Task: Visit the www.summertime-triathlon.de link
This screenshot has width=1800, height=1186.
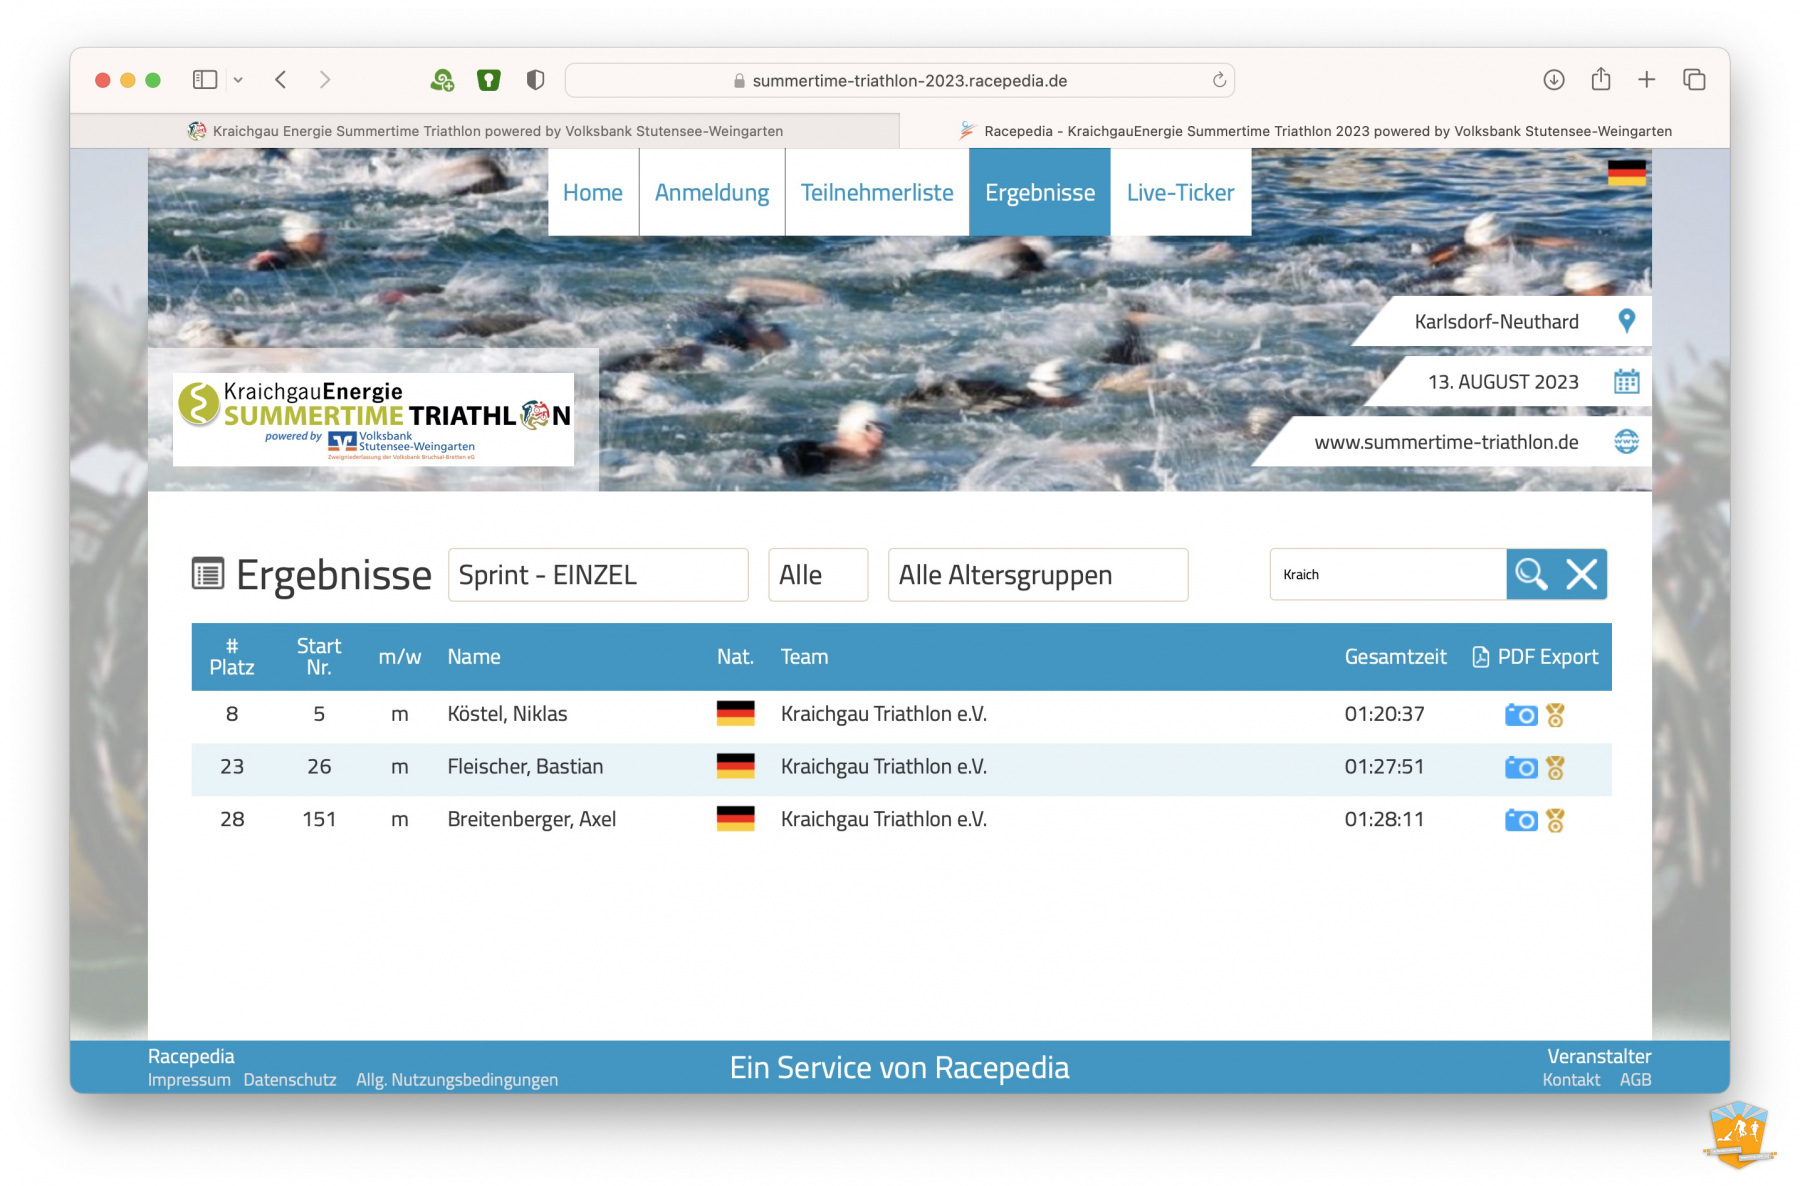Action: coord(1446,442)
